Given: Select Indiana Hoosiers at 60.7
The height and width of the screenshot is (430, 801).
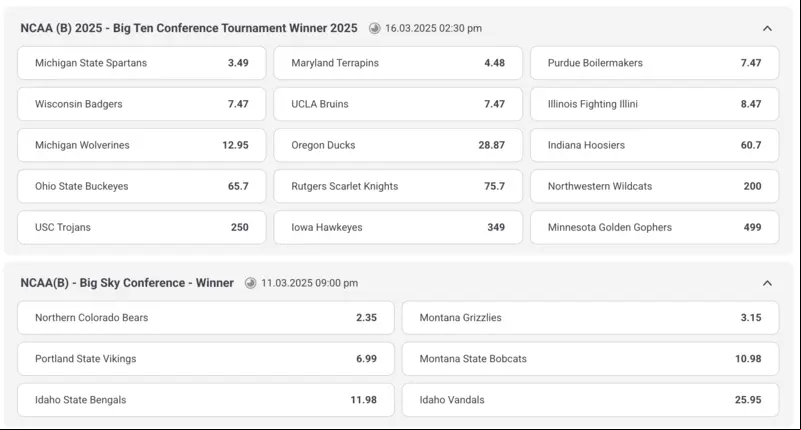Looking at the screenshot, I should [654, 145].
